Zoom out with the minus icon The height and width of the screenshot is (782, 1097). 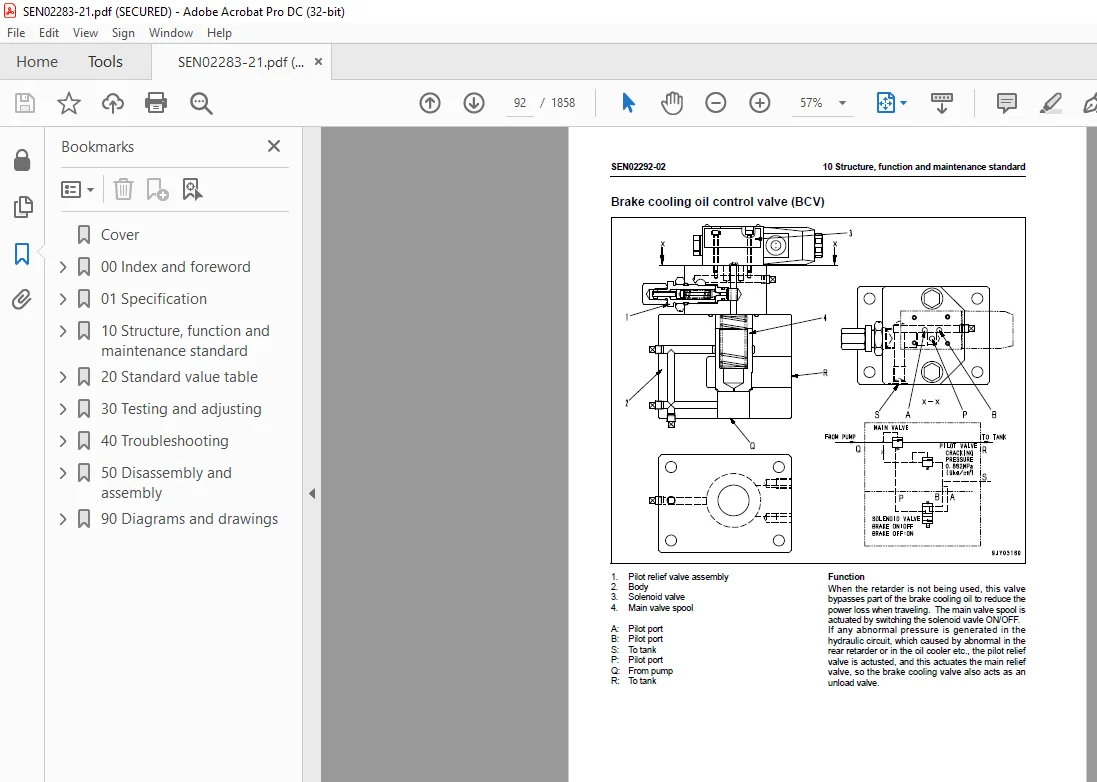[x=716, y=104]
